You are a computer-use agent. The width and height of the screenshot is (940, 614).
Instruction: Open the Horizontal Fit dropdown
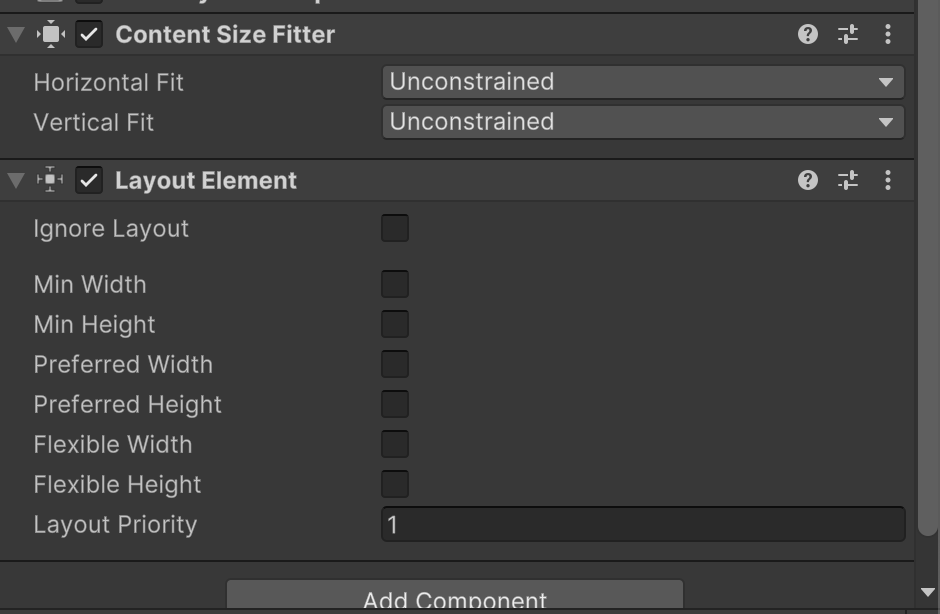pyautogui.click(x=642, y=82)
